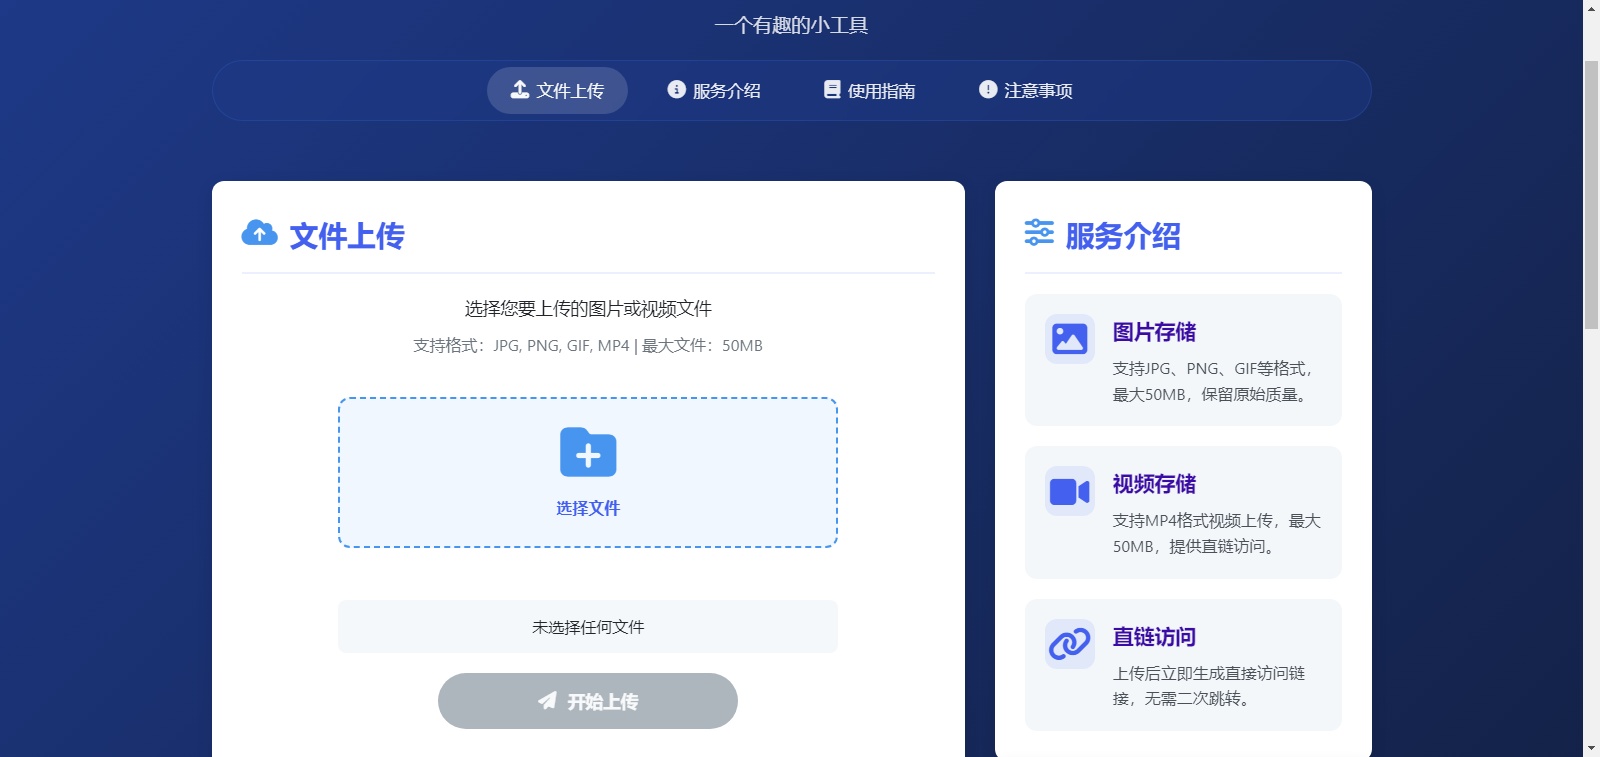Click the info icon in 服务介绍 nav tab
The image size is (1600, 757).
677,90
